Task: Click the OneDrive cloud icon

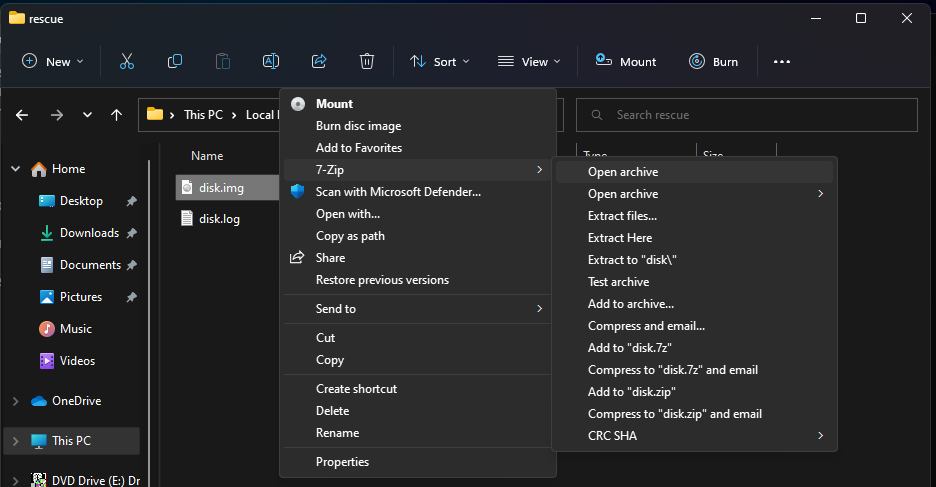Action: click(x=39, y=401)
